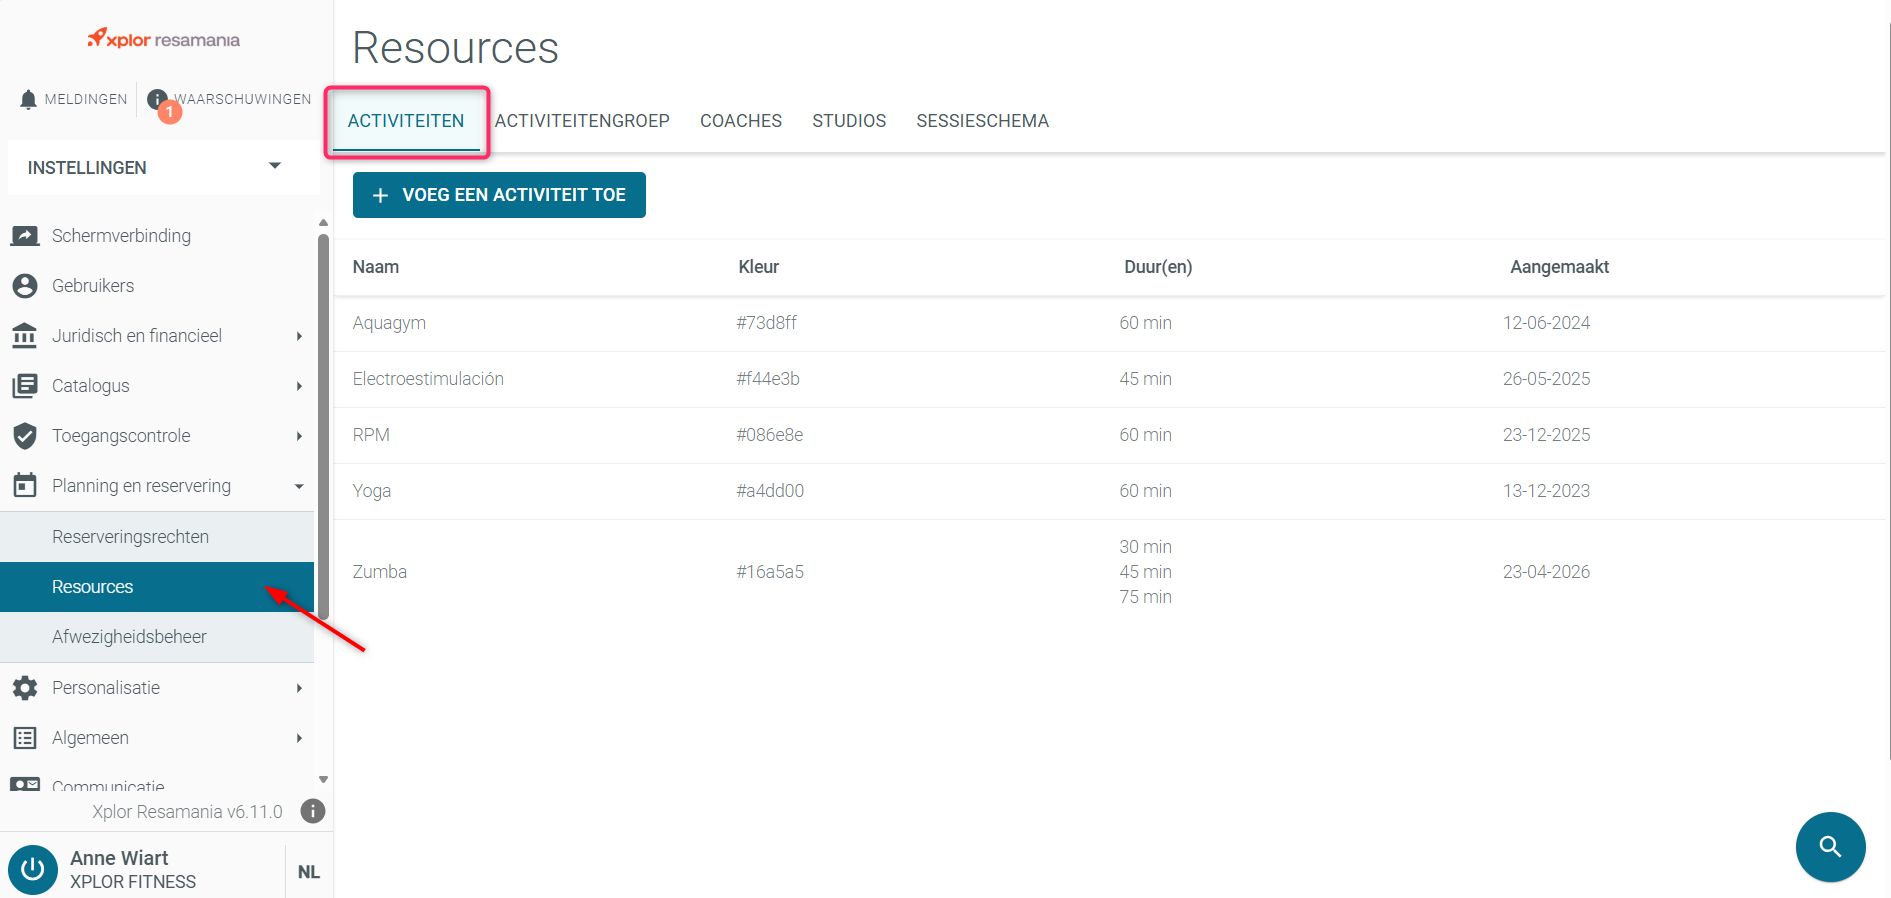The height and width of the screenshot is (898, 1891).
Task: Click the date 23-12-2025
Action: pos(1546,435)
